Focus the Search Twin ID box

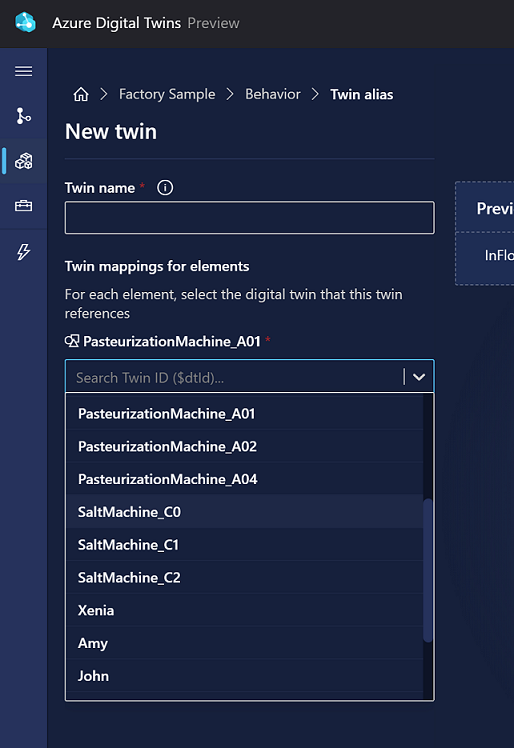click(x=234, y=377)
